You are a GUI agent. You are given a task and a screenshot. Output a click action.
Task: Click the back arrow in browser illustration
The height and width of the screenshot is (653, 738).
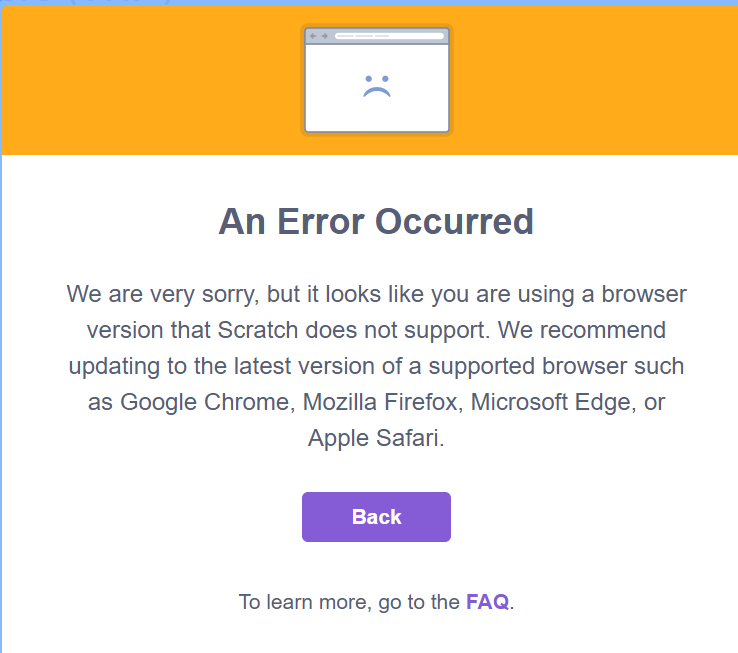pos(313,36)
